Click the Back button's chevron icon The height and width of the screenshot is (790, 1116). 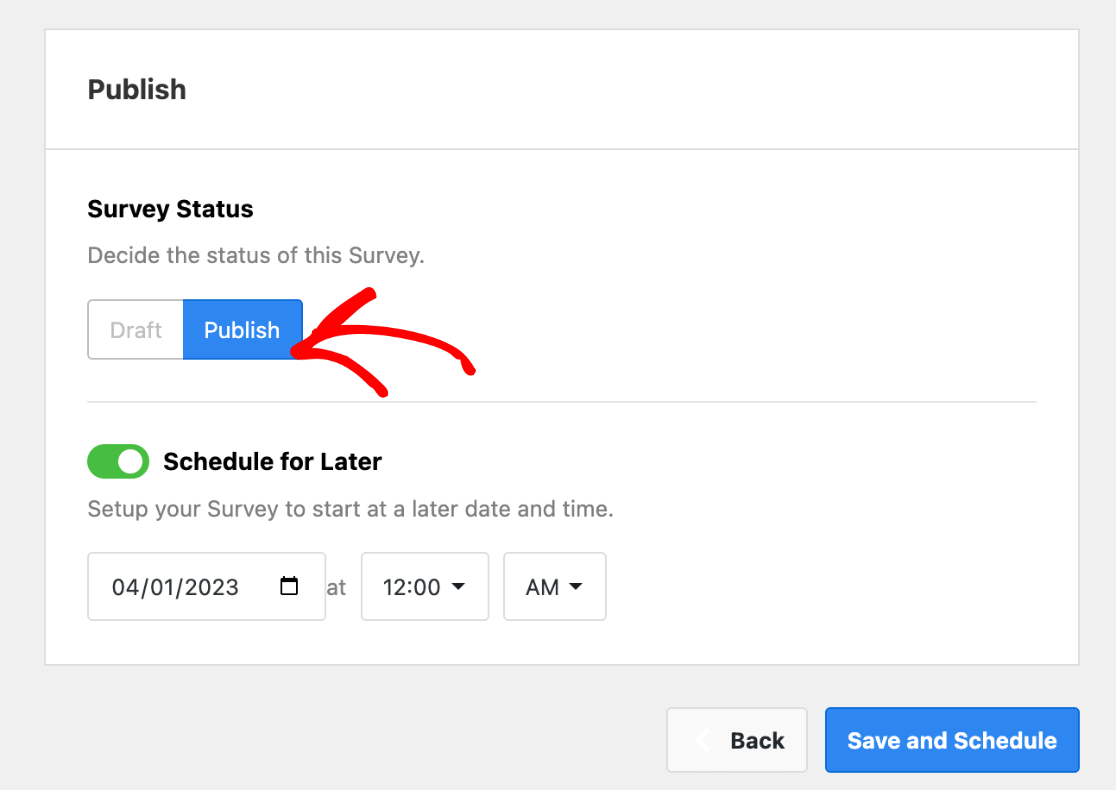(703, 741)
